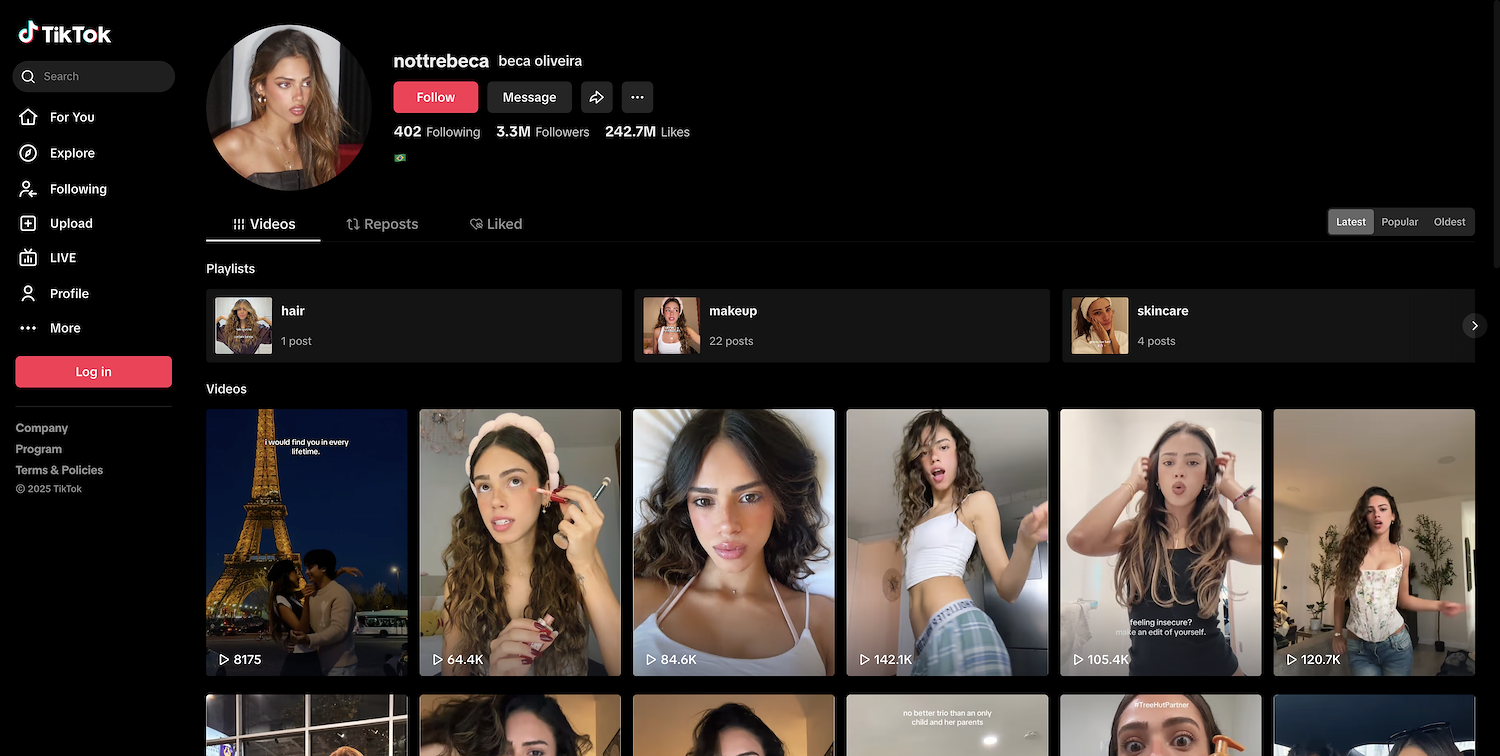Click the 402 Following count

(437, 132)
